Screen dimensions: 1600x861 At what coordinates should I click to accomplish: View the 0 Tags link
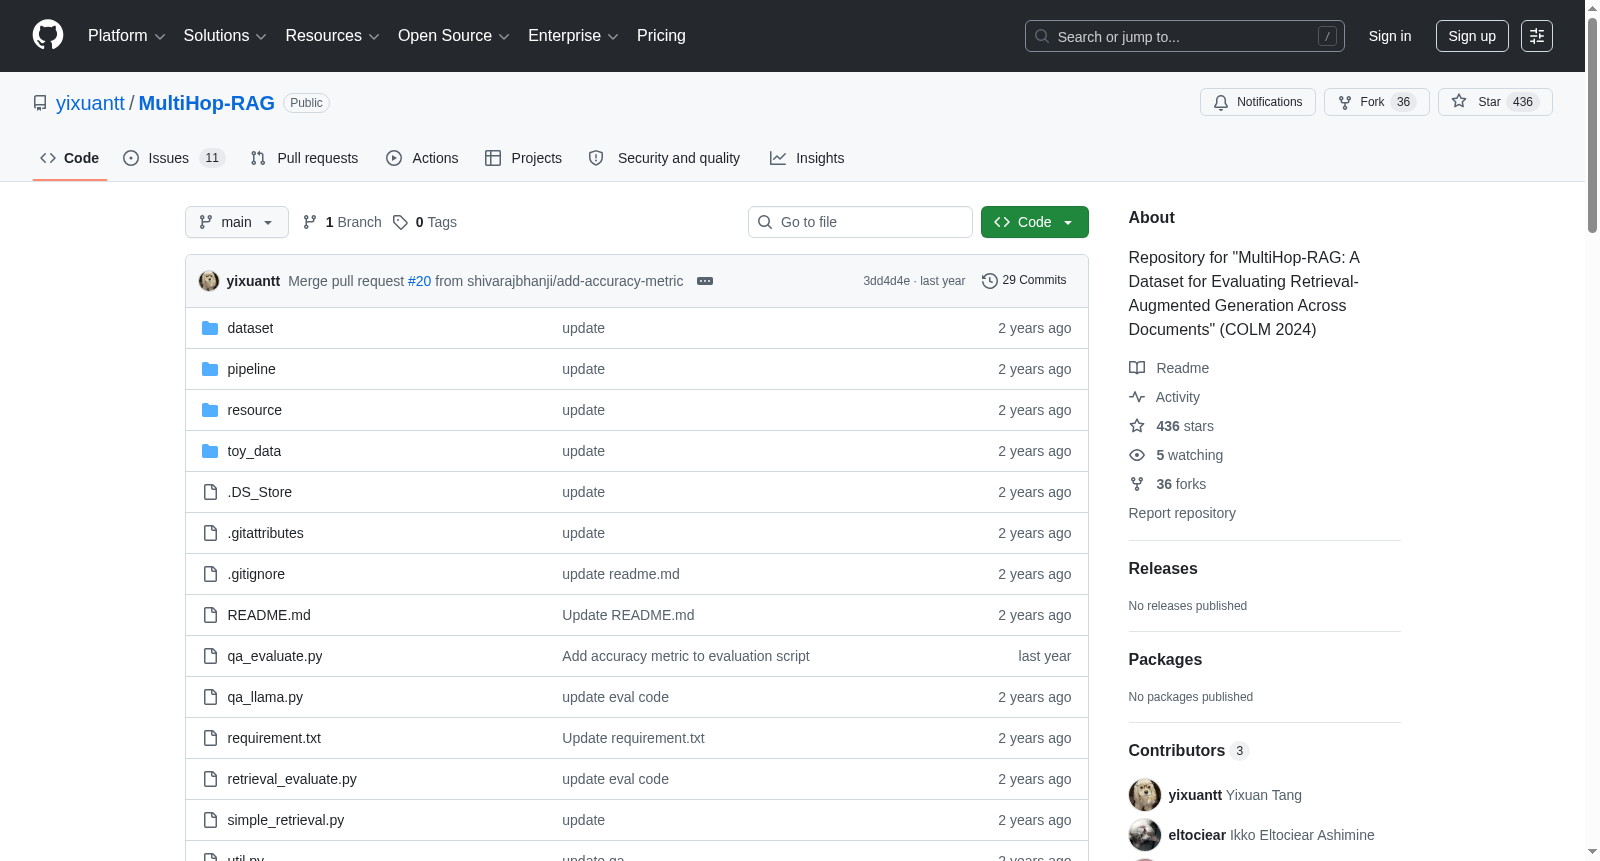pyautogui.click(x=425, y=222)
